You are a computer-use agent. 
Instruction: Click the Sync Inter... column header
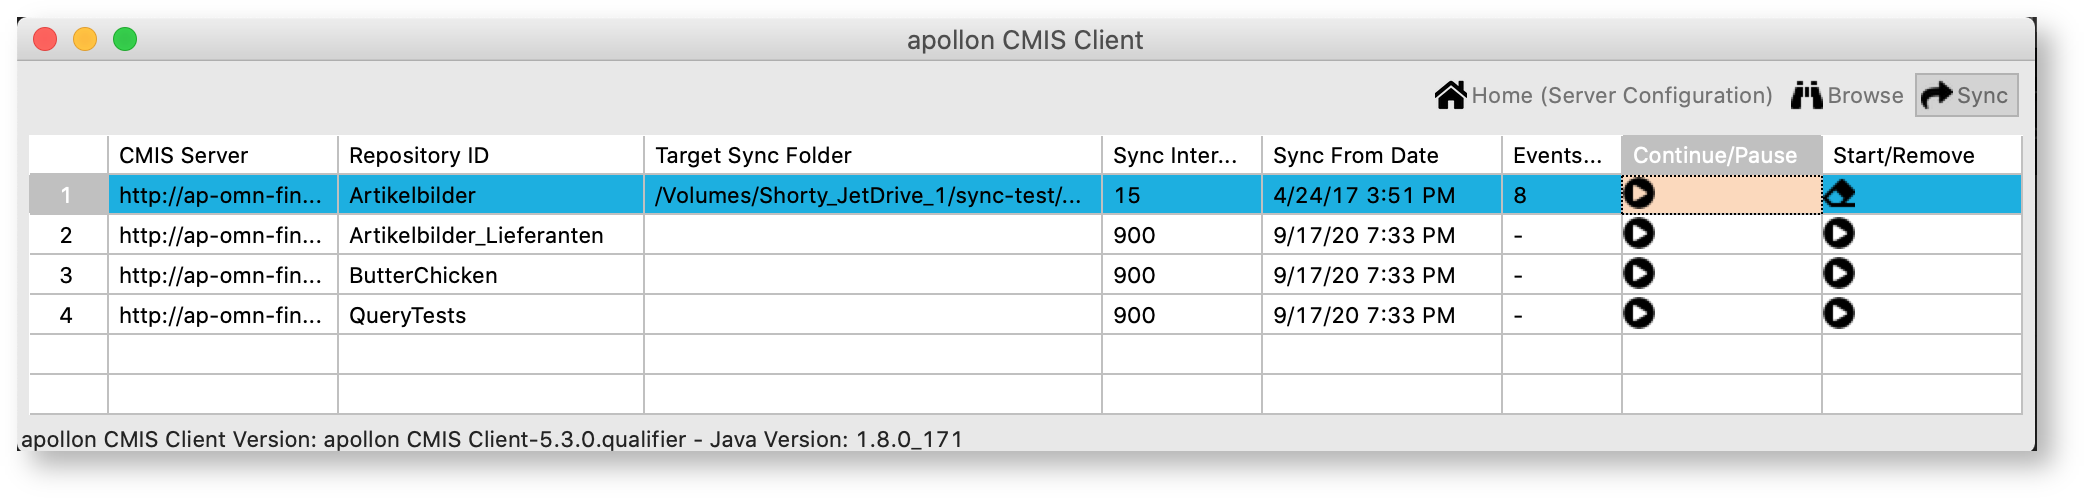(x=1182, y=155)
